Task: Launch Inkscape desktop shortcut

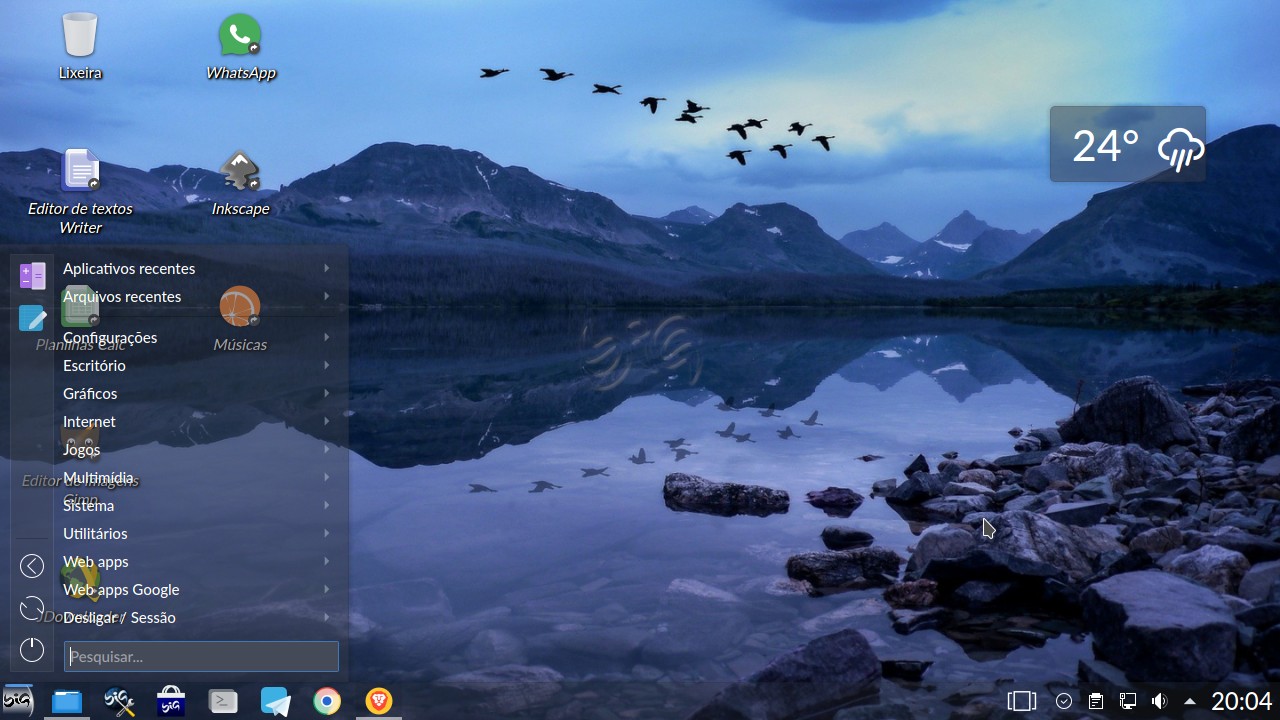Action: (240, 170)
